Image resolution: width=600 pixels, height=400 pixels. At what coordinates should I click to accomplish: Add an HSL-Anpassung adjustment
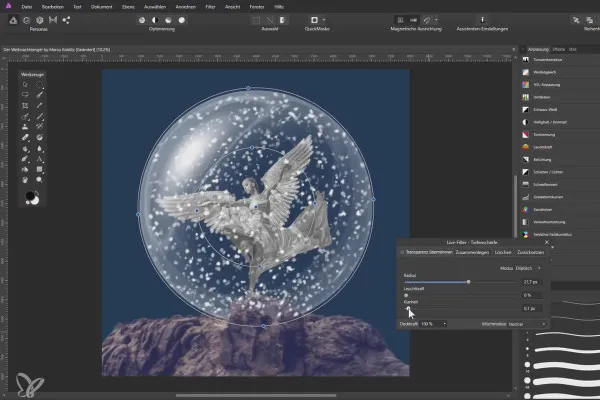click(560, 85)
